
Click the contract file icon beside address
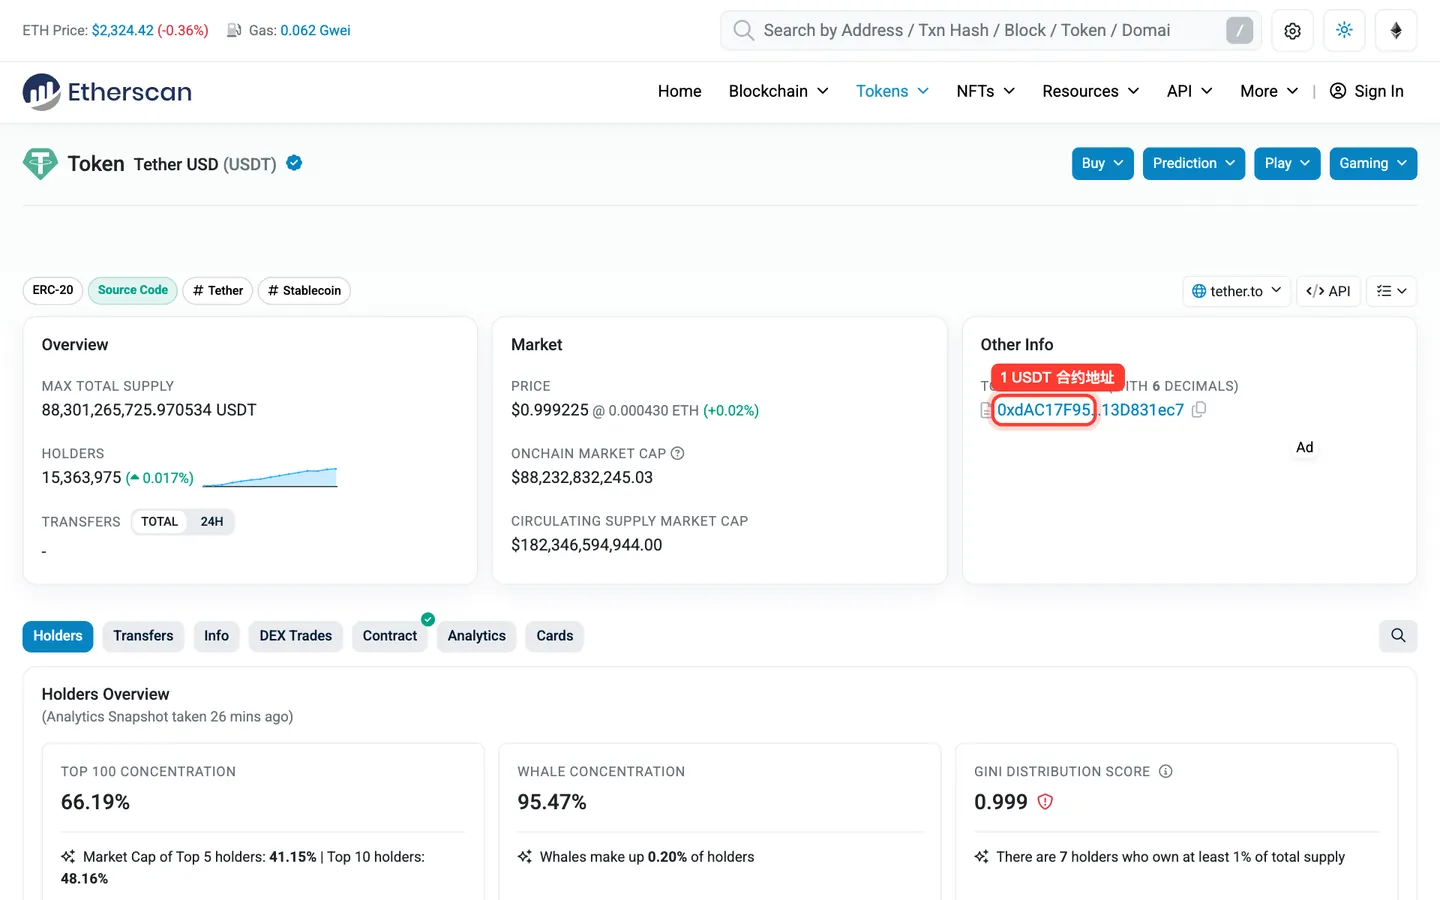coord(986,410)
